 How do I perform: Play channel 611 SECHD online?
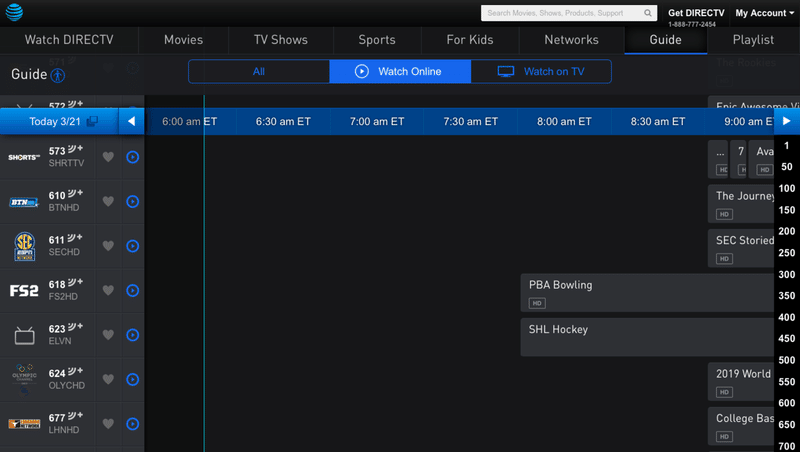[x=133, y=246]
